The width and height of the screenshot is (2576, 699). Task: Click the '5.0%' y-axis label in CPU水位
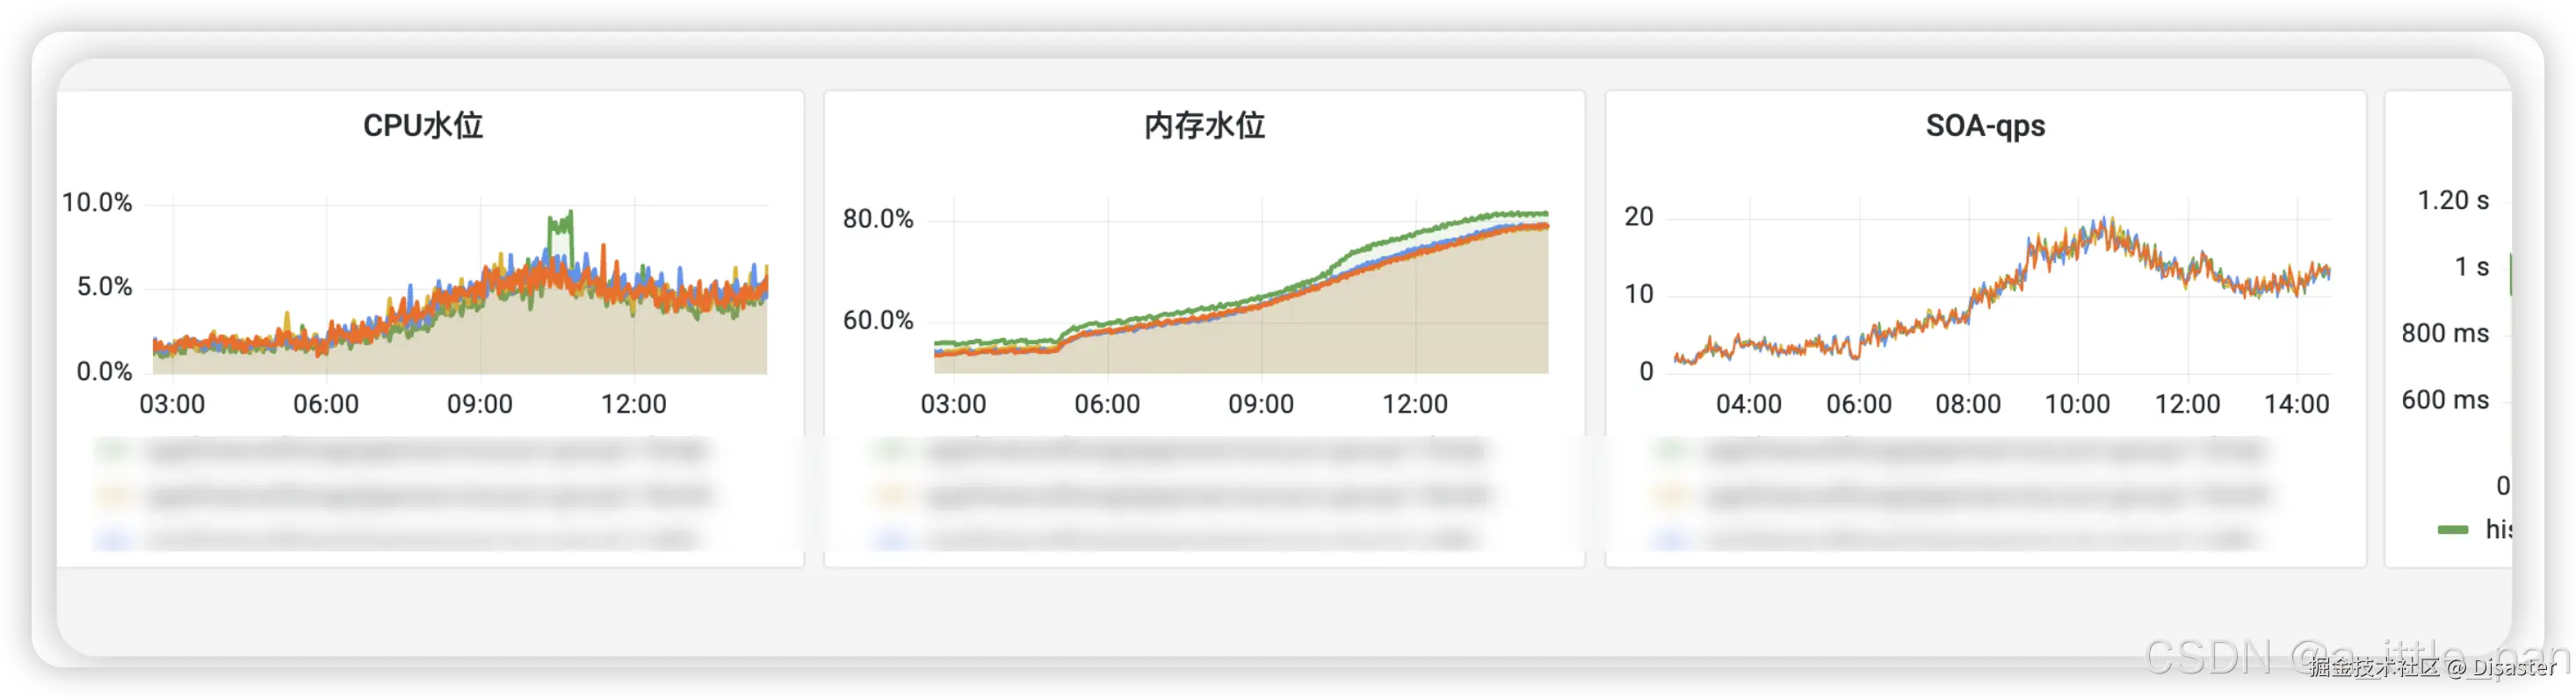pos(105,287)
